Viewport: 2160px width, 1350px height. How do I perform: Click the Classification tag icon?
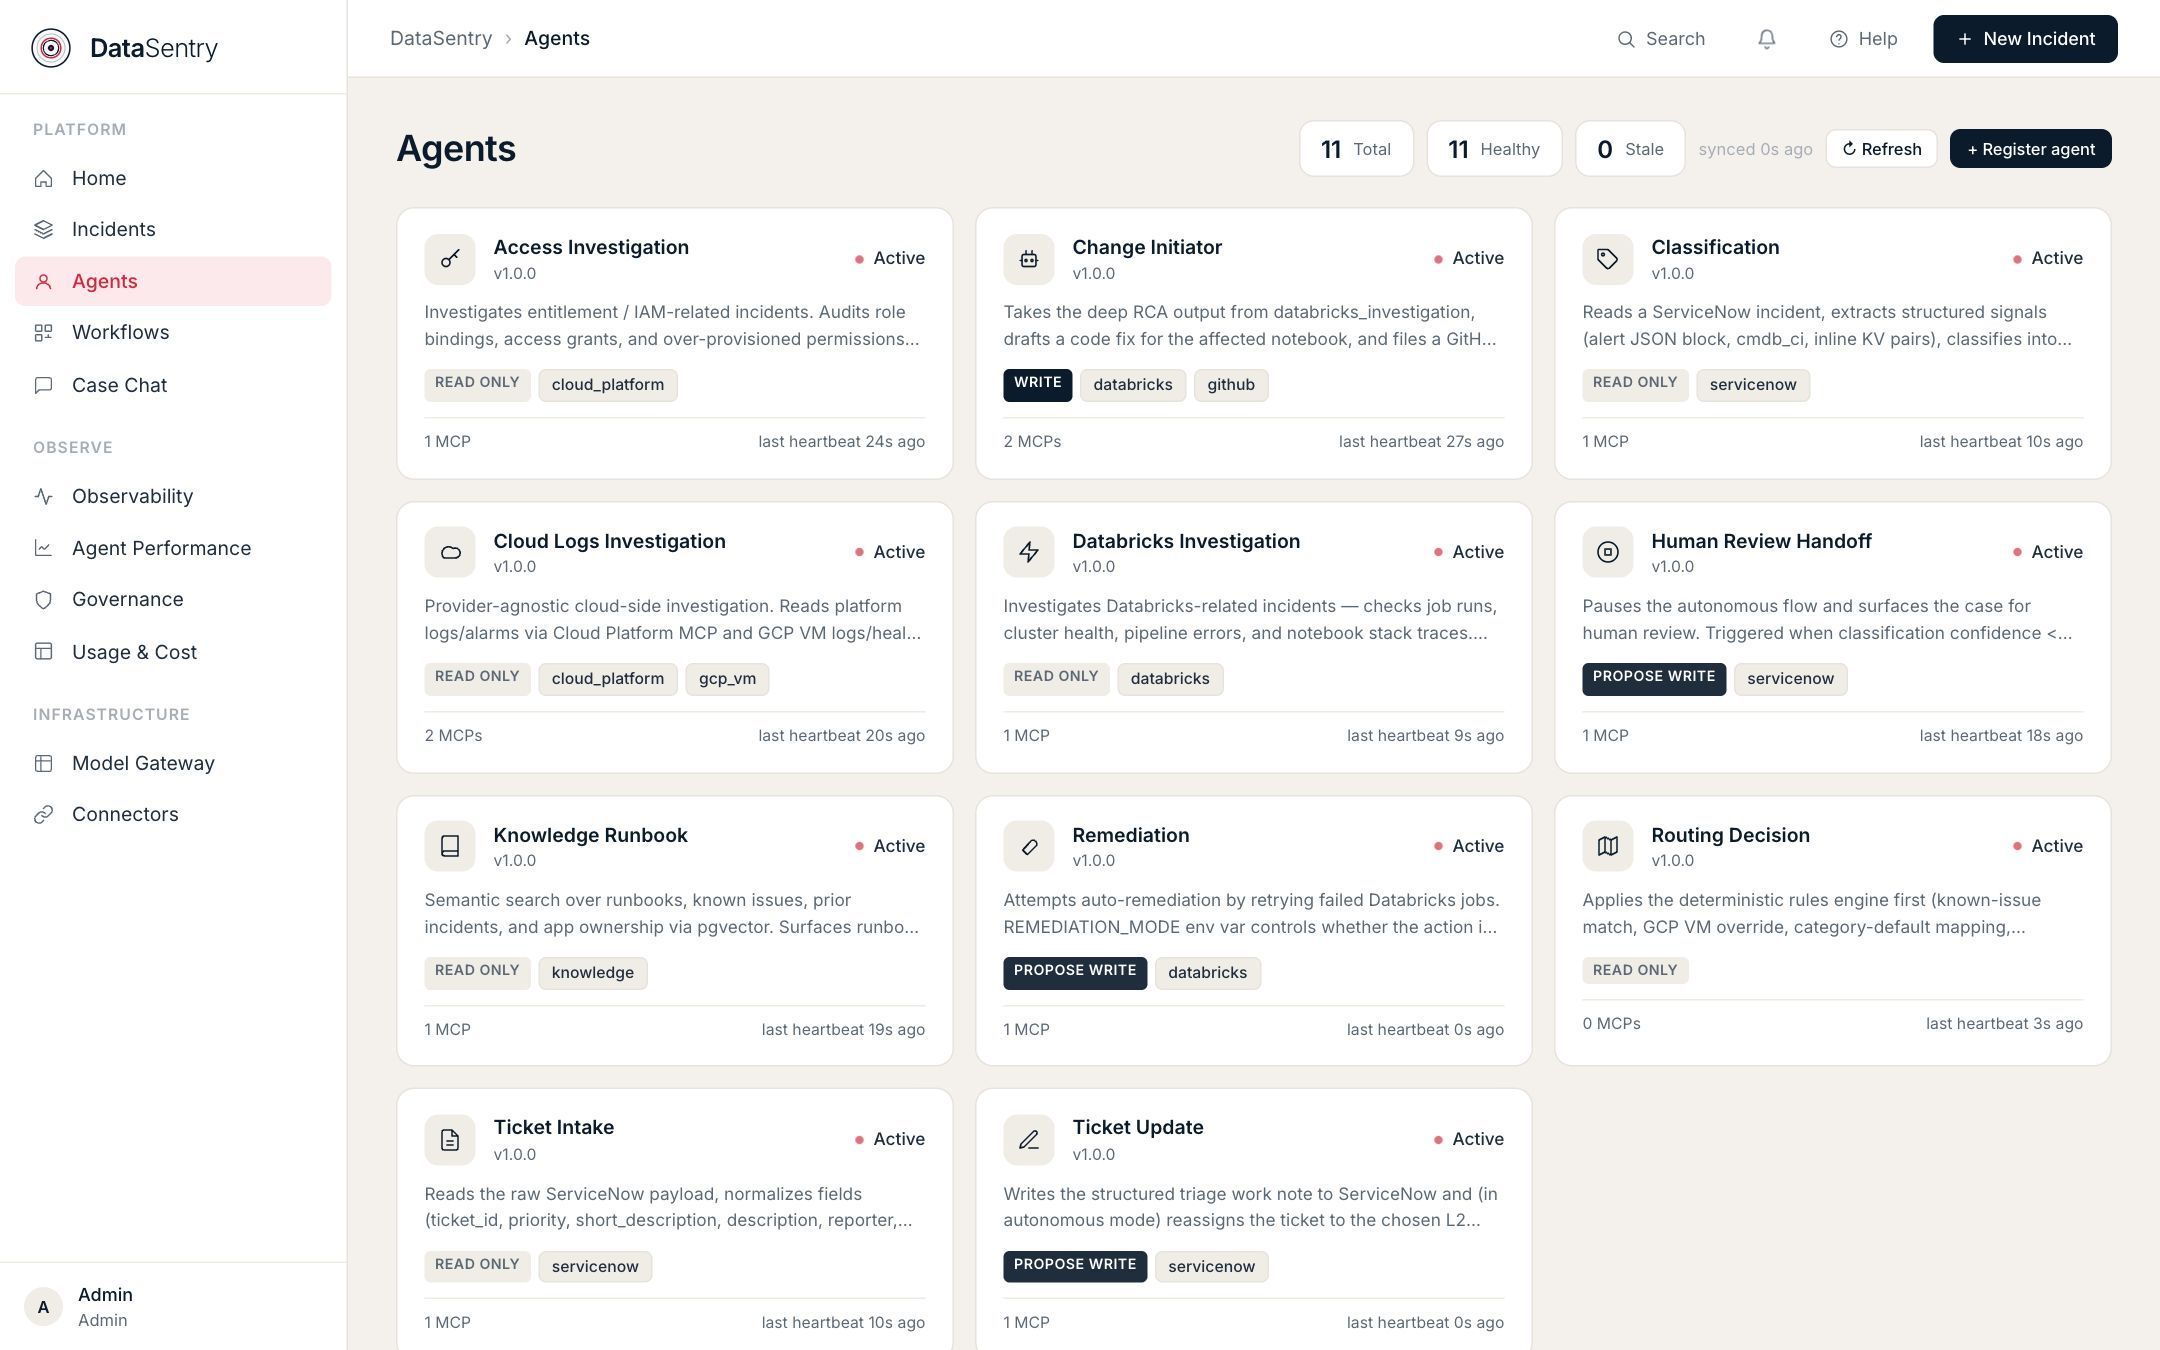tap(1608, 259)
